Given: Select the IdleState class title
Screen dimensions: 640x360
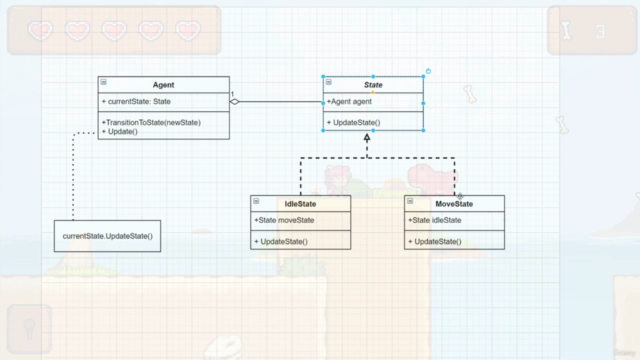Looking at the screenshot, I should (x=300, y=204).
